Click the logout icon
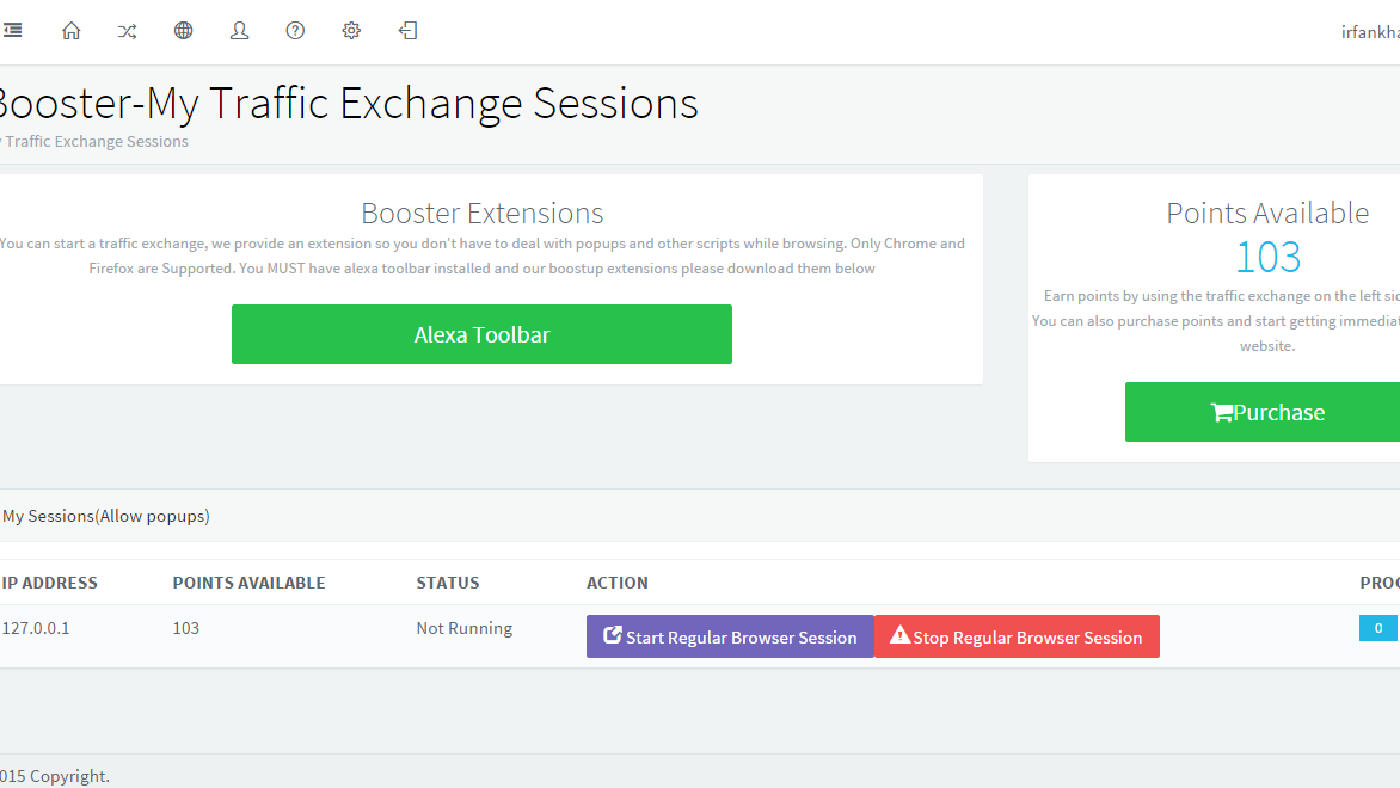Image resolution: width=1400 pixels, height=788 pixels. click(408, 31)
